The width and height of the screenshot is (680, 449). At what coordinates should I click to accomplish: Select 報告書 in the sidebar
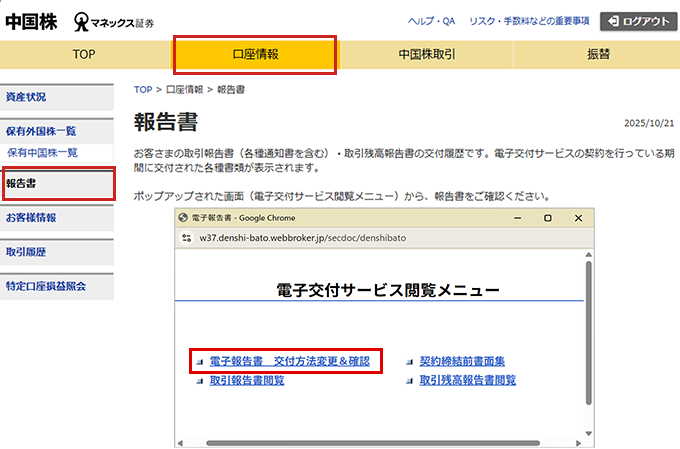coord(58,184)
